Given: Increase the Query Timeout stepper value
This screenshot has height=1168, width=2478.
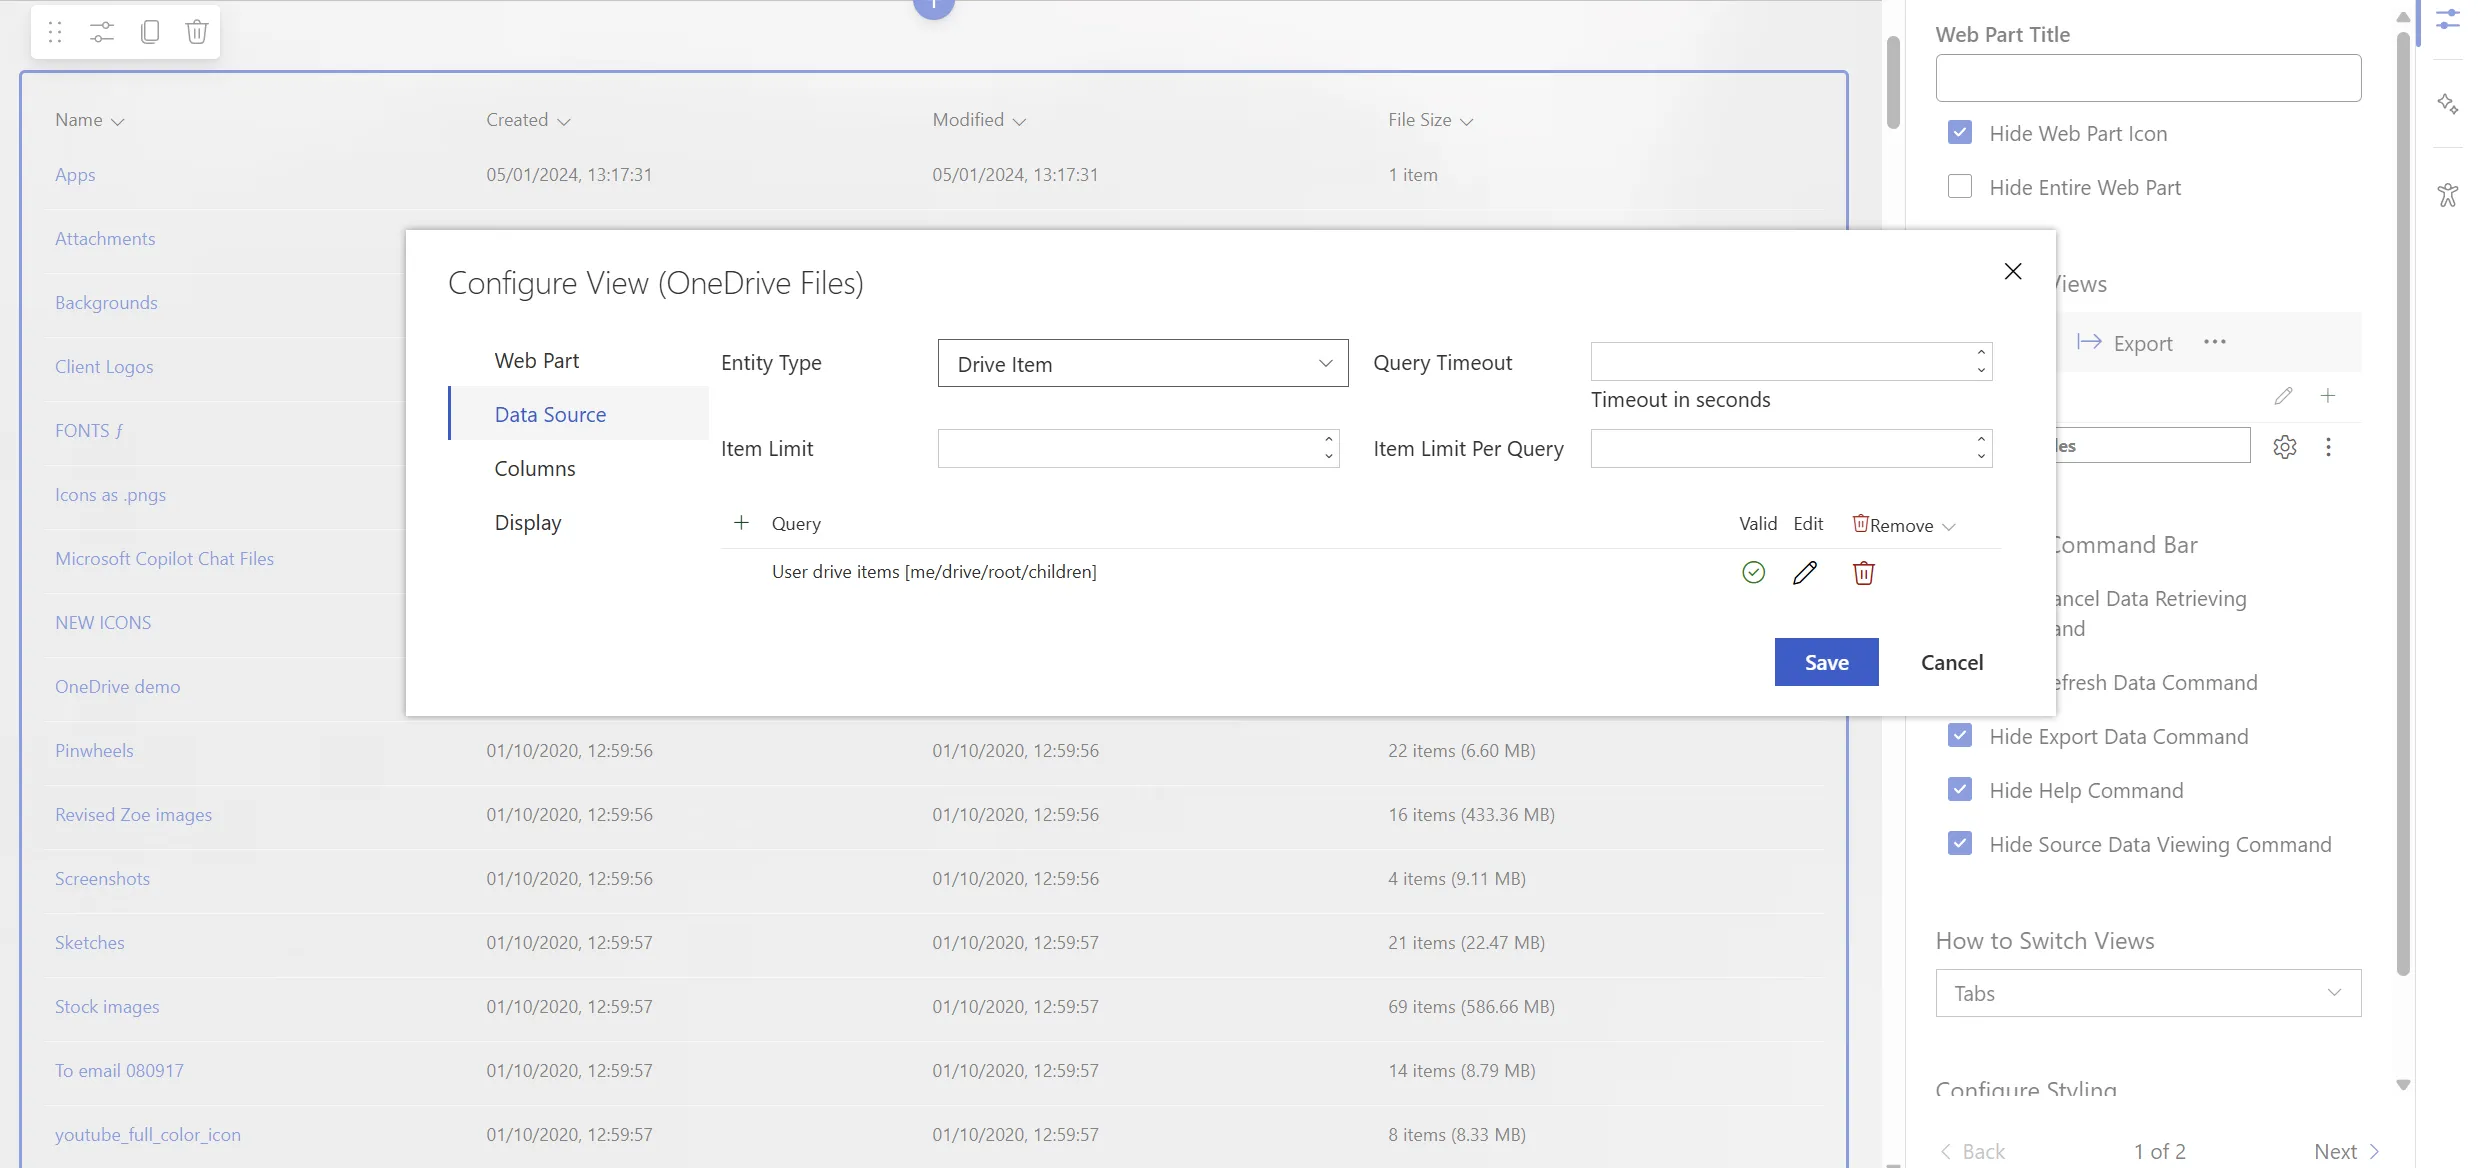Looking at the screenshot, I should point(1981,352).
